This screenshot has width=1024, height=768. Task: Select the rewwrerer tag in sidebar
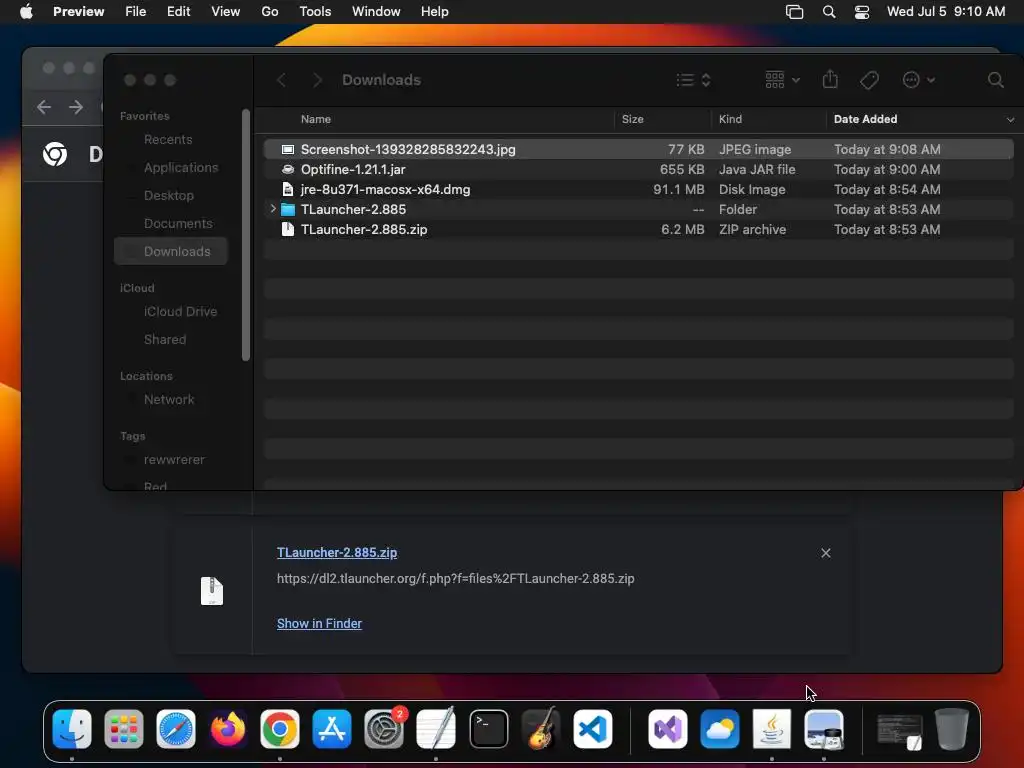(174, 460)
